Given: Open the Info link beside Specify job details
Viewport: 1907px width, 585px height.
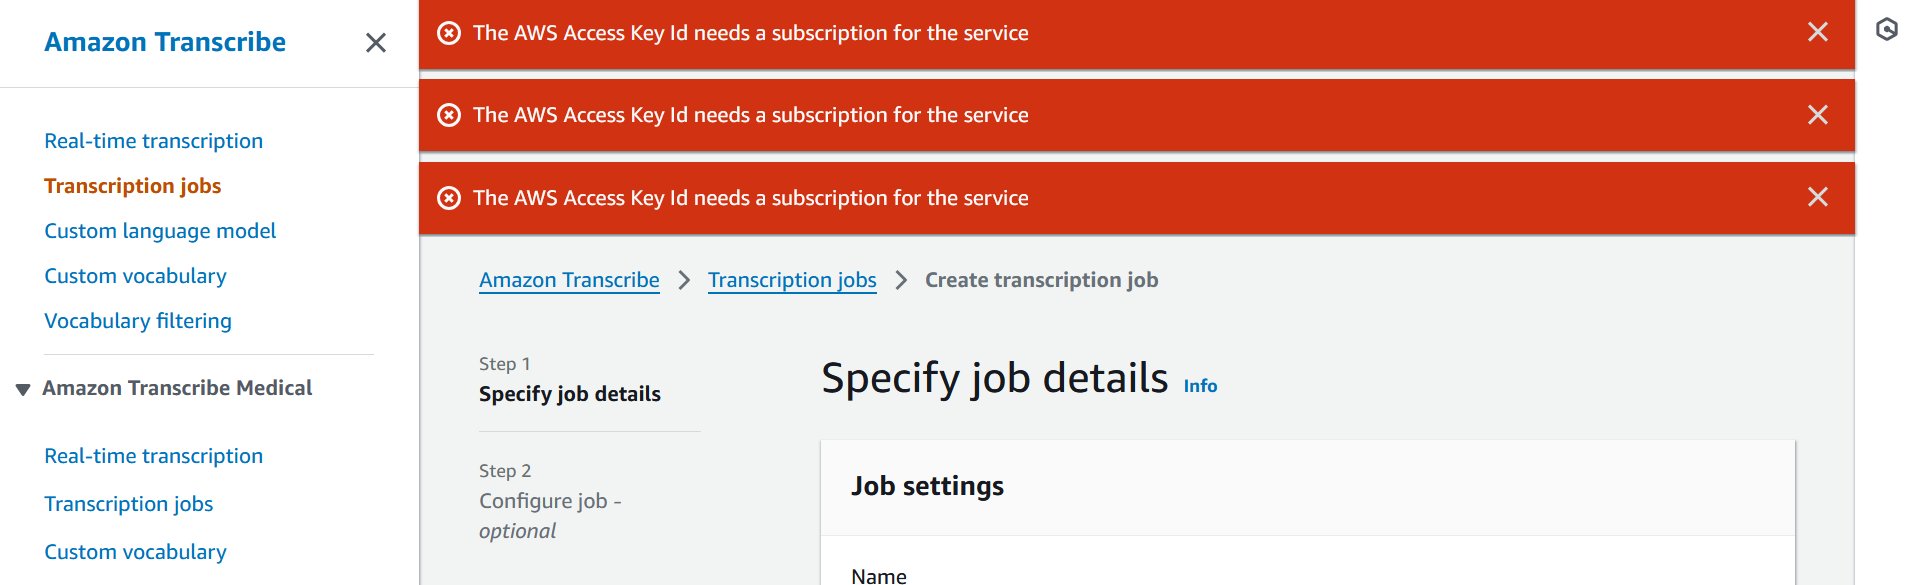Looking at the screenshot, I should (x=1200, y=386).
